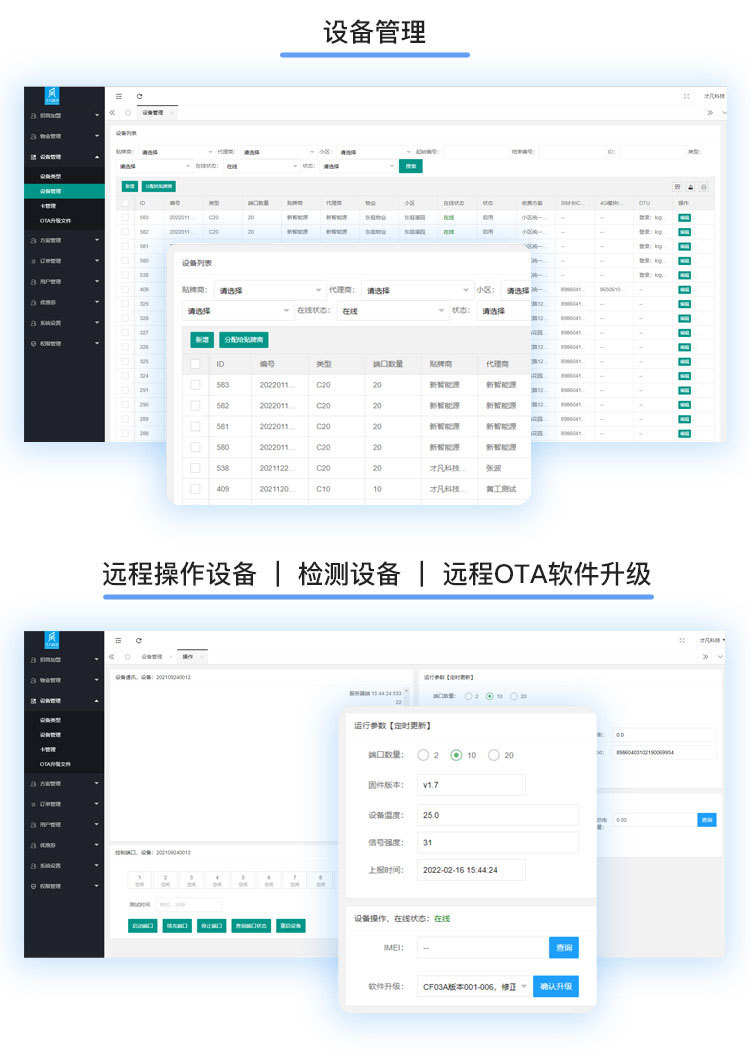
Task: Click left double-arrow tab scroll in top screenshot
Action: (112, 112)
